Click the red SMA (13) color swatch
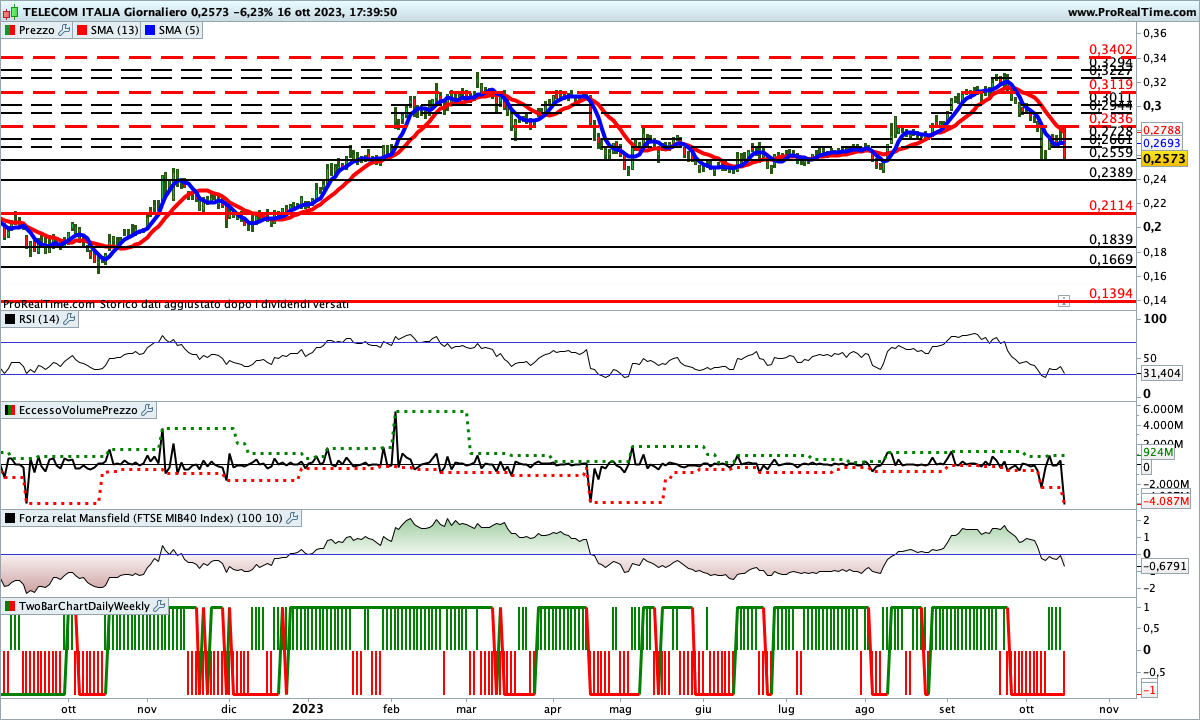 [83, 30]
